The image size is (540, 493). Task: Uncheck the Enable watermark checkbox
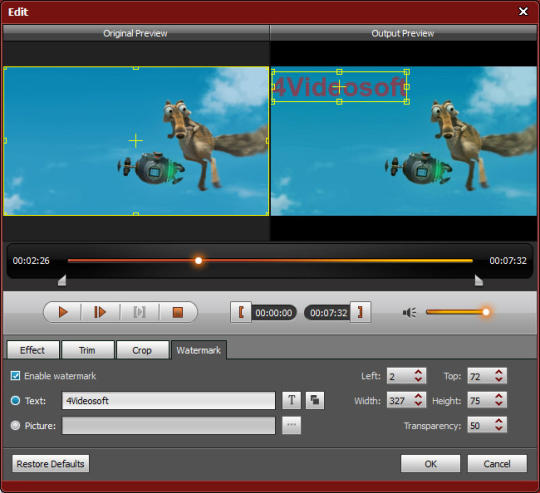15,376
